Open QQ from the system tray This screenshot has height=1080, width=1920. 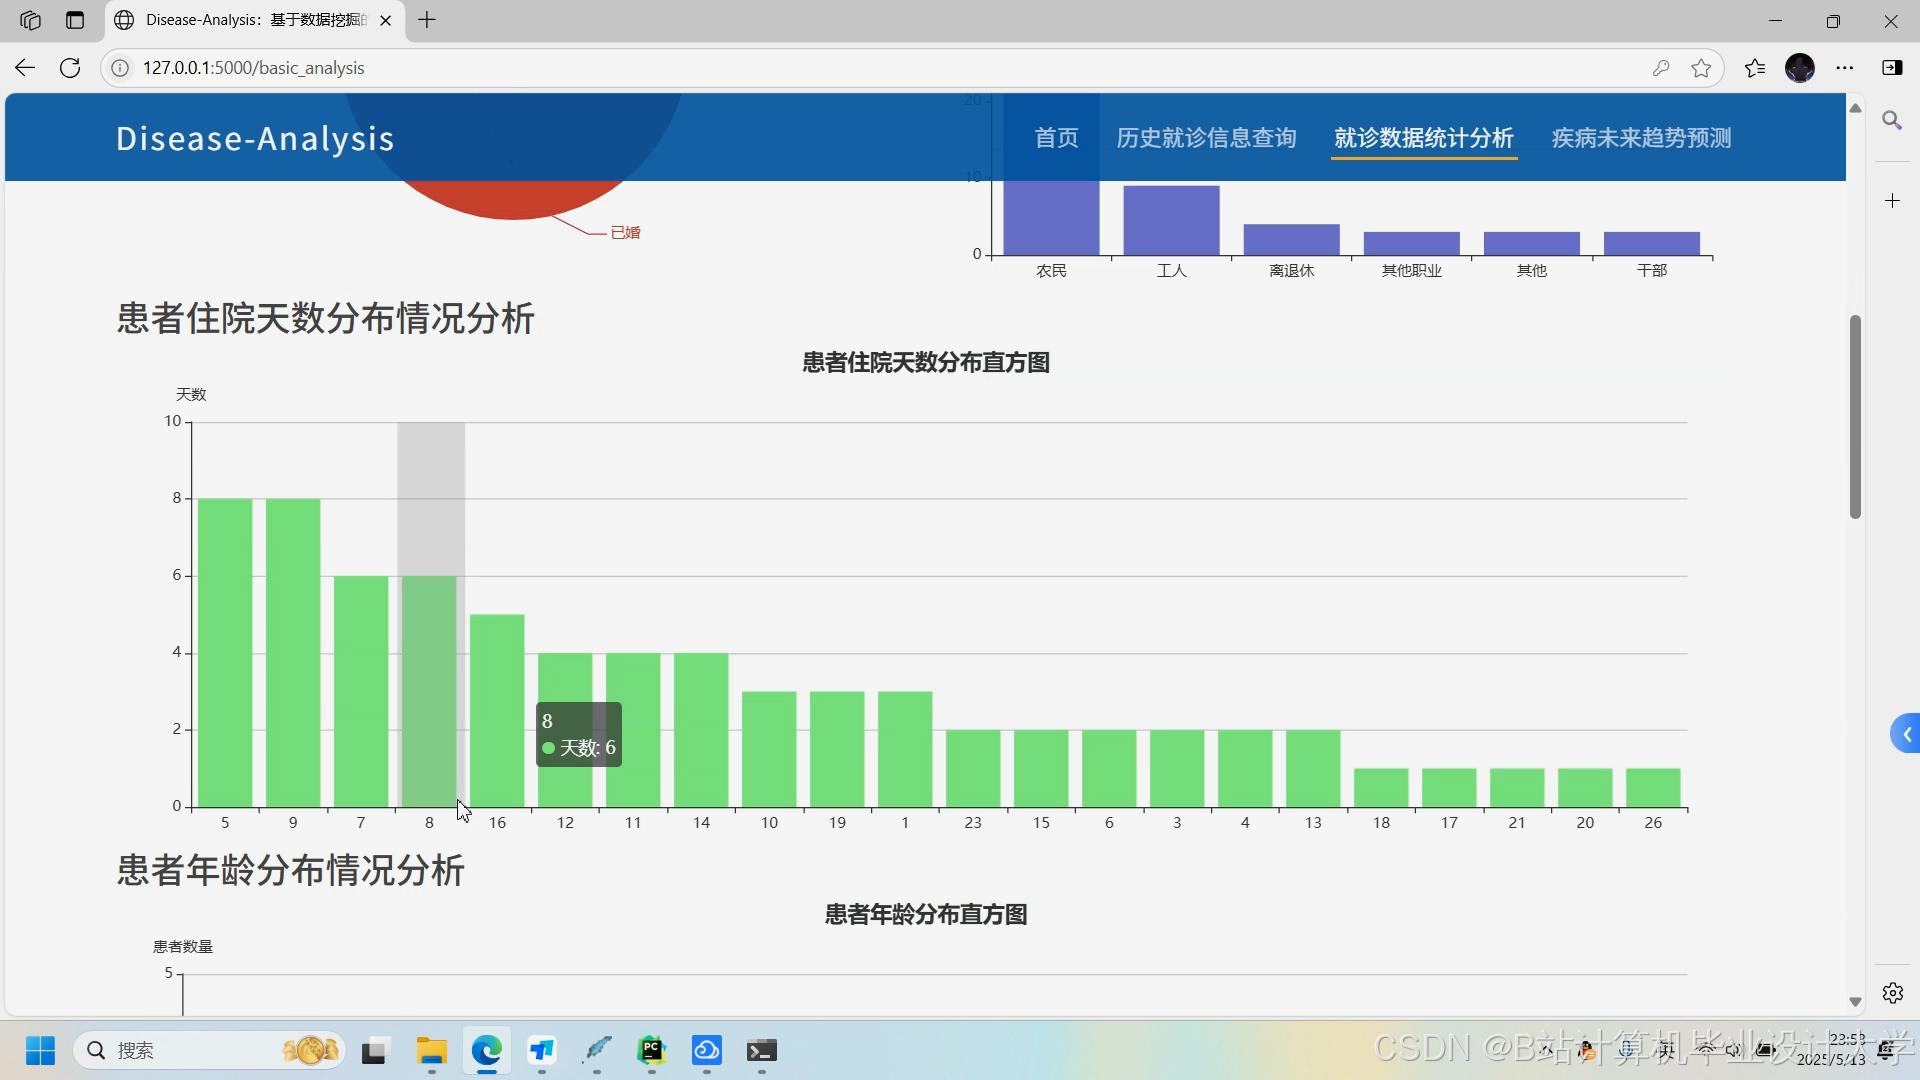1586,1051
